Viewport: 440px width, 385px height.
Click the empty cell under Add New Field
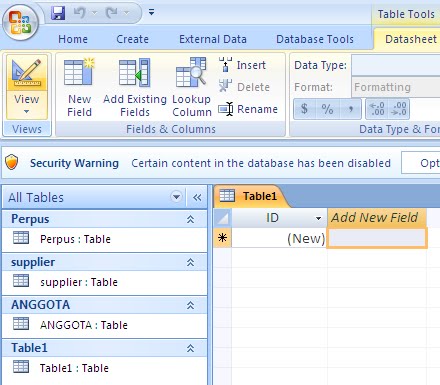point(377,238)
